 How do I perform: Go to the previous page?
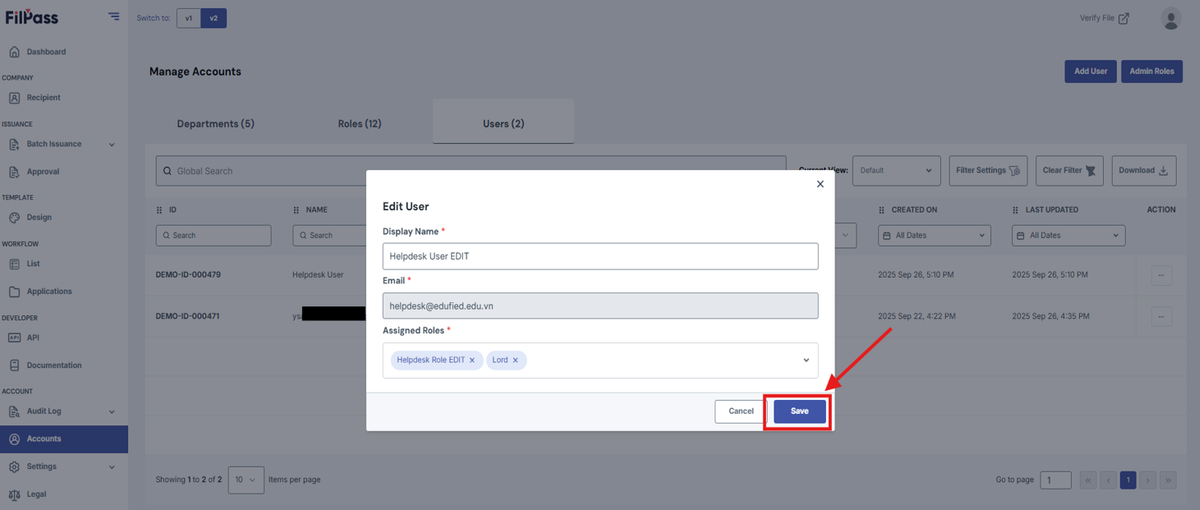tap(1108, 480)
